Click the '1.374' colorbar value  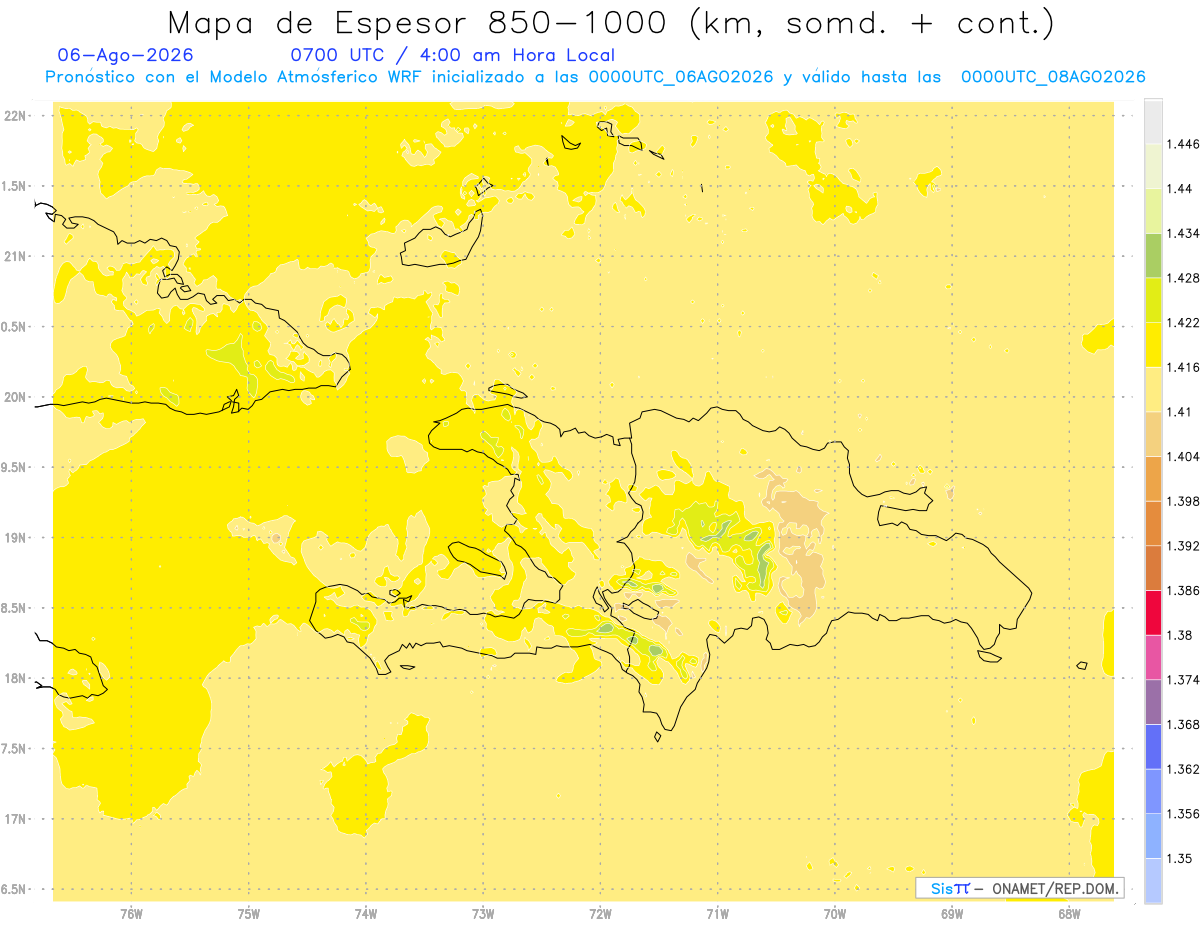click(x=1183, y=680)
